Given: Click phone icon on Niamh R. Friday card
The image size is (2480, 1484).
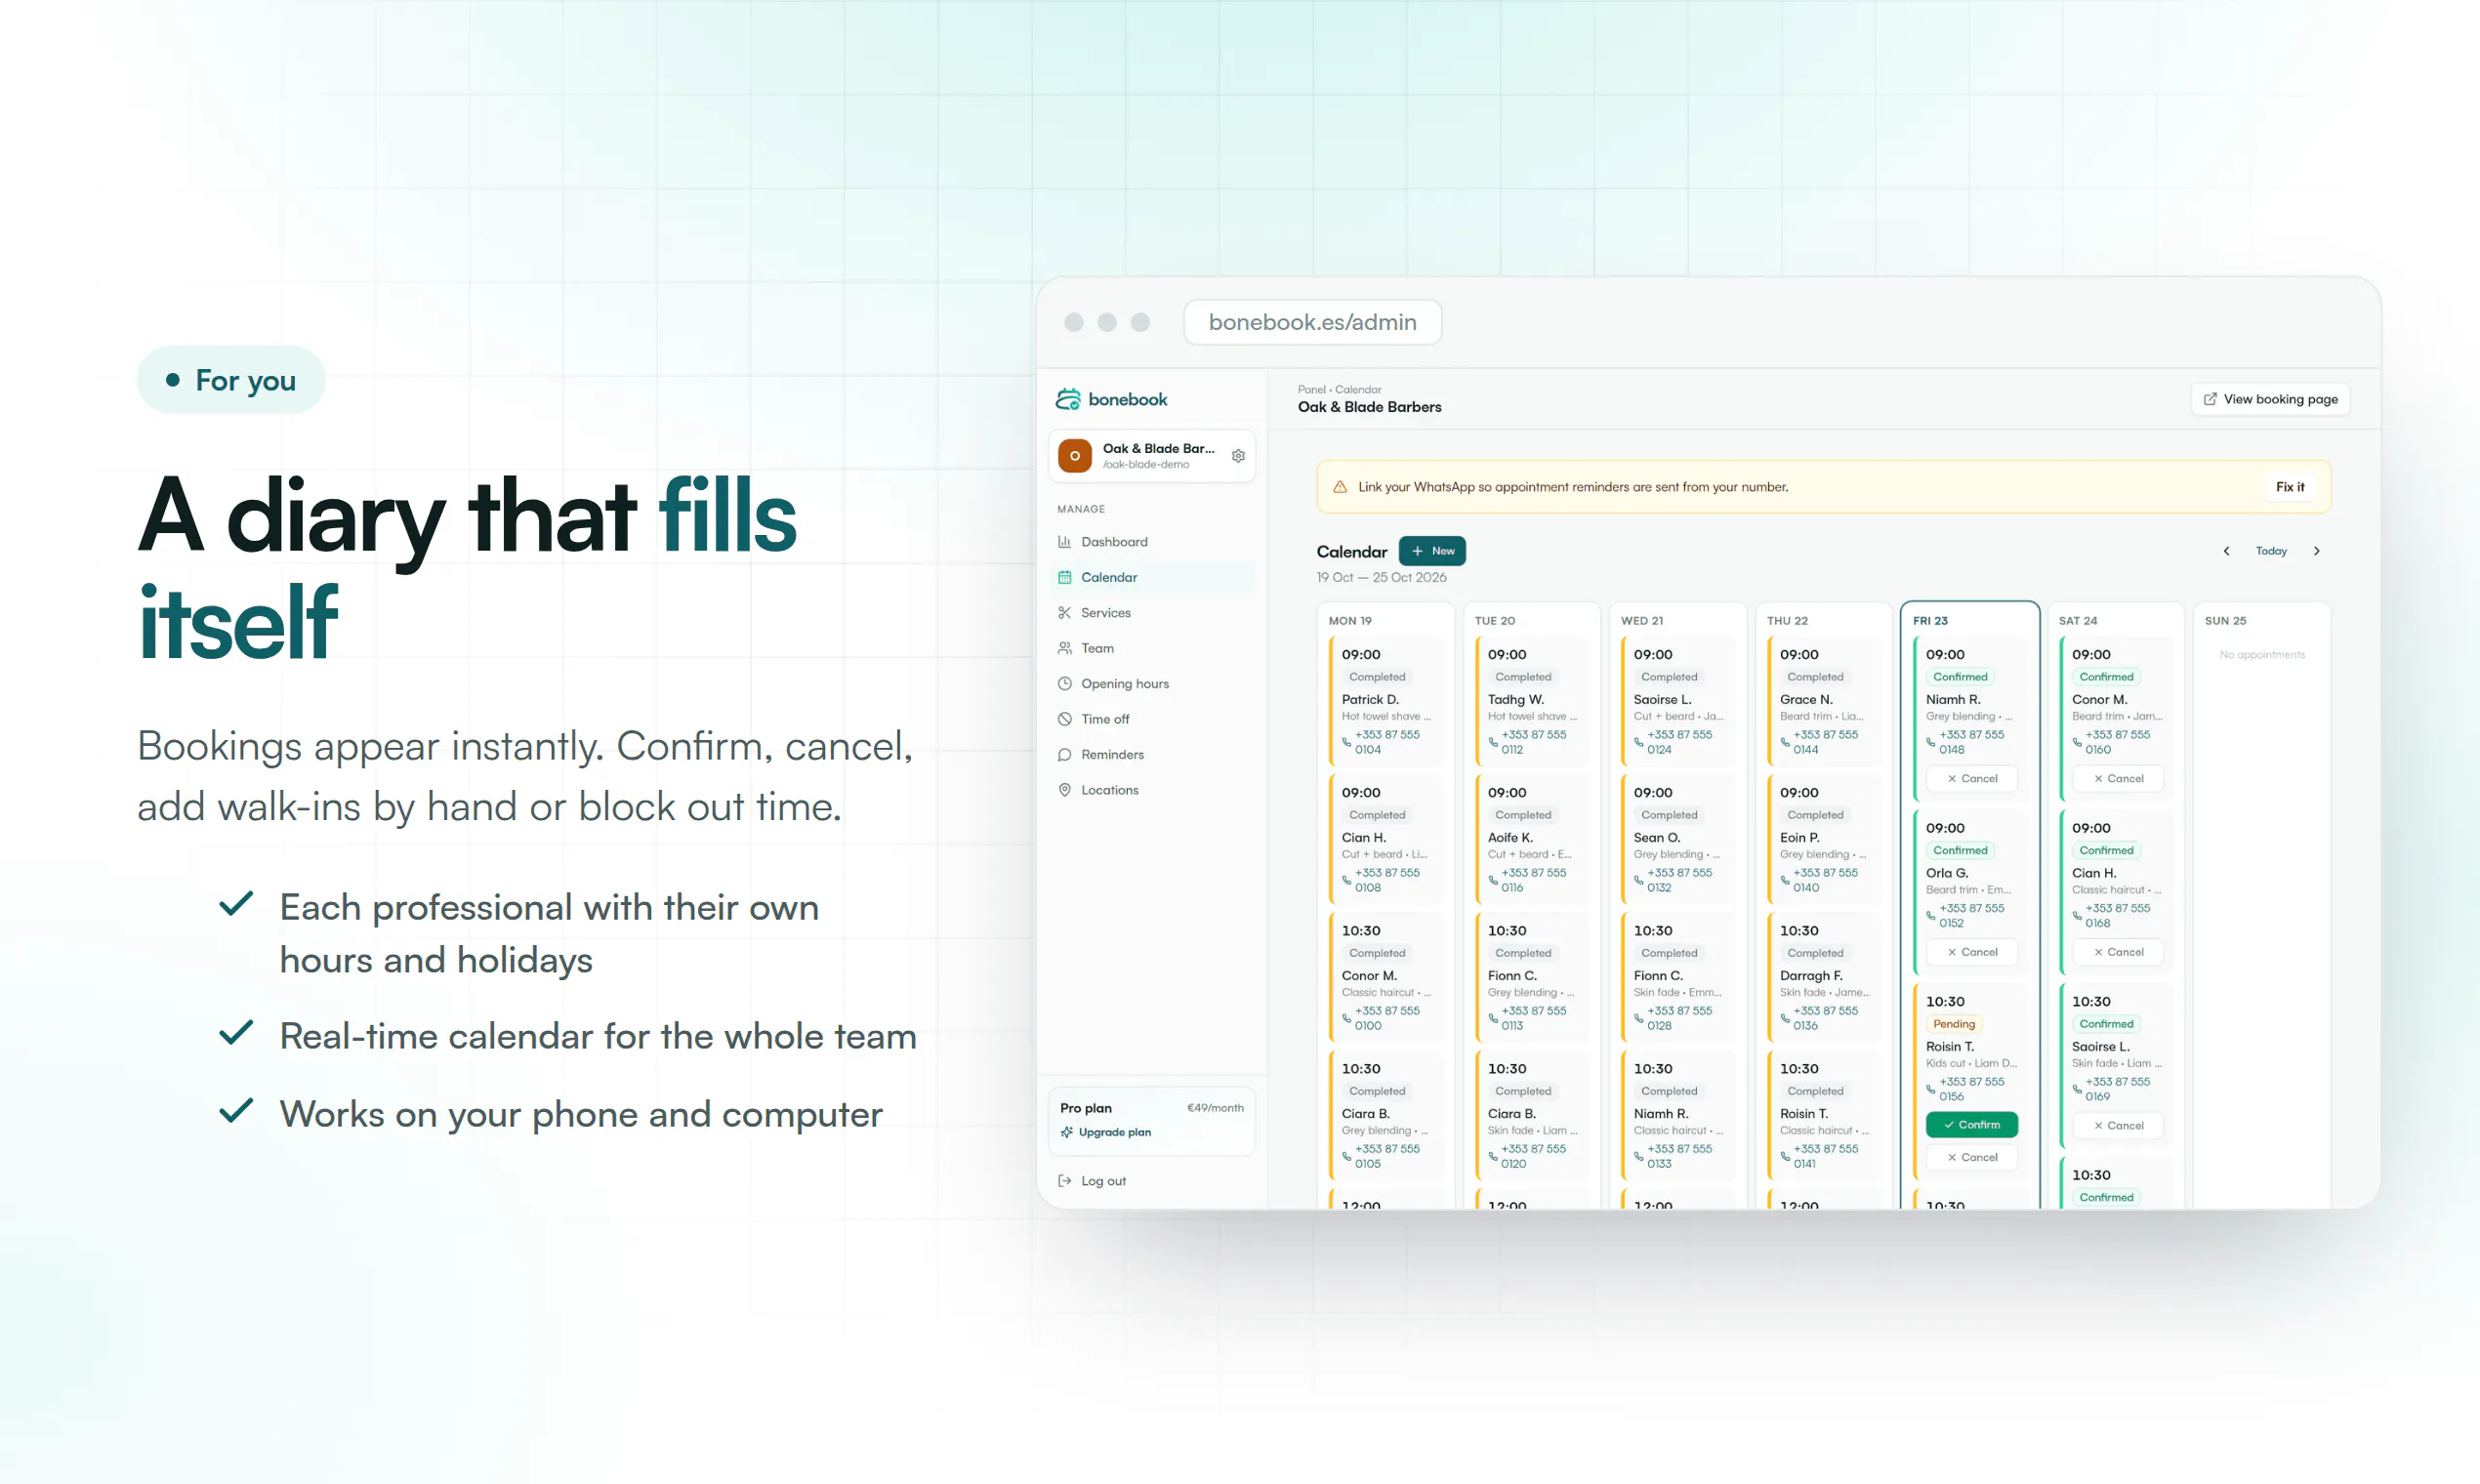Looking at the screenshot, I should [x=1931, y=741].
